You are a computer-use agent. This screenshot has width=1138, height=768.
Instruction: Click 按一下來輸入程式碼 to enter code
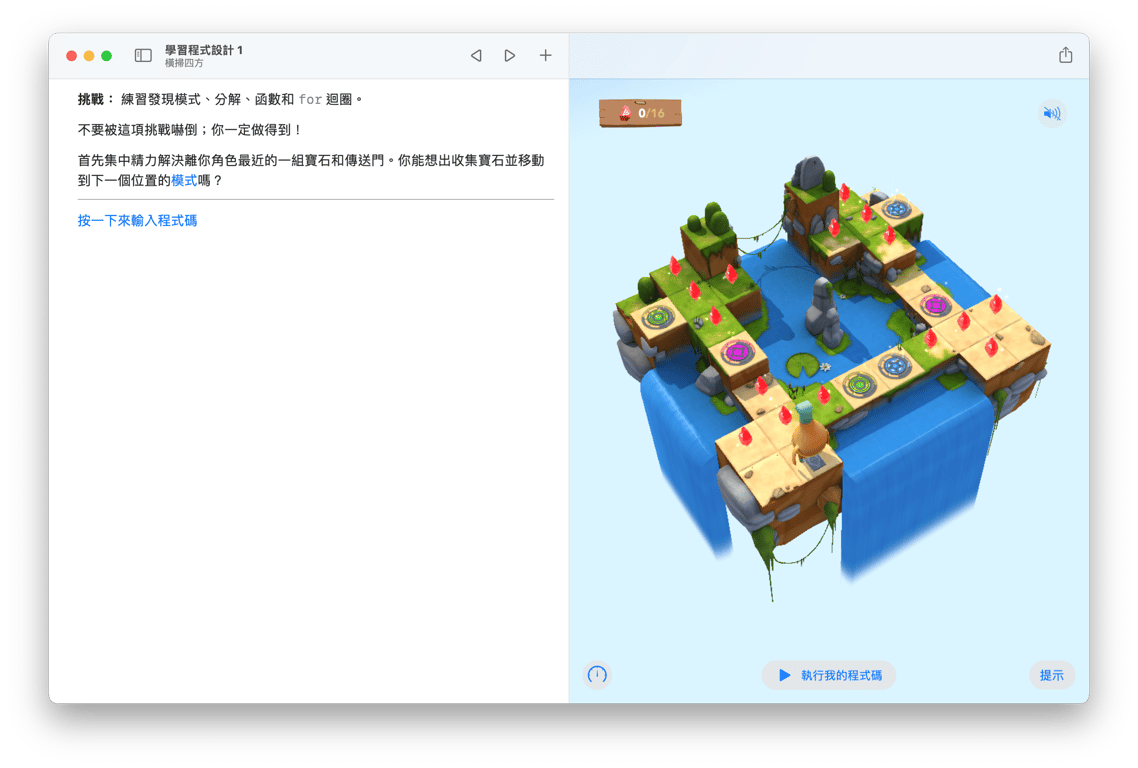point(137,220)
